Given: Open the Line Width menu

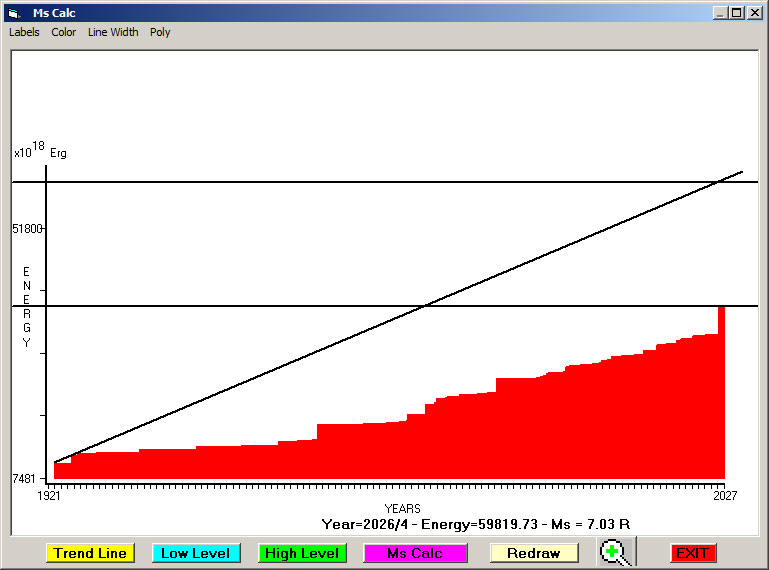Looking at the screenshot, I should [113, 32].
